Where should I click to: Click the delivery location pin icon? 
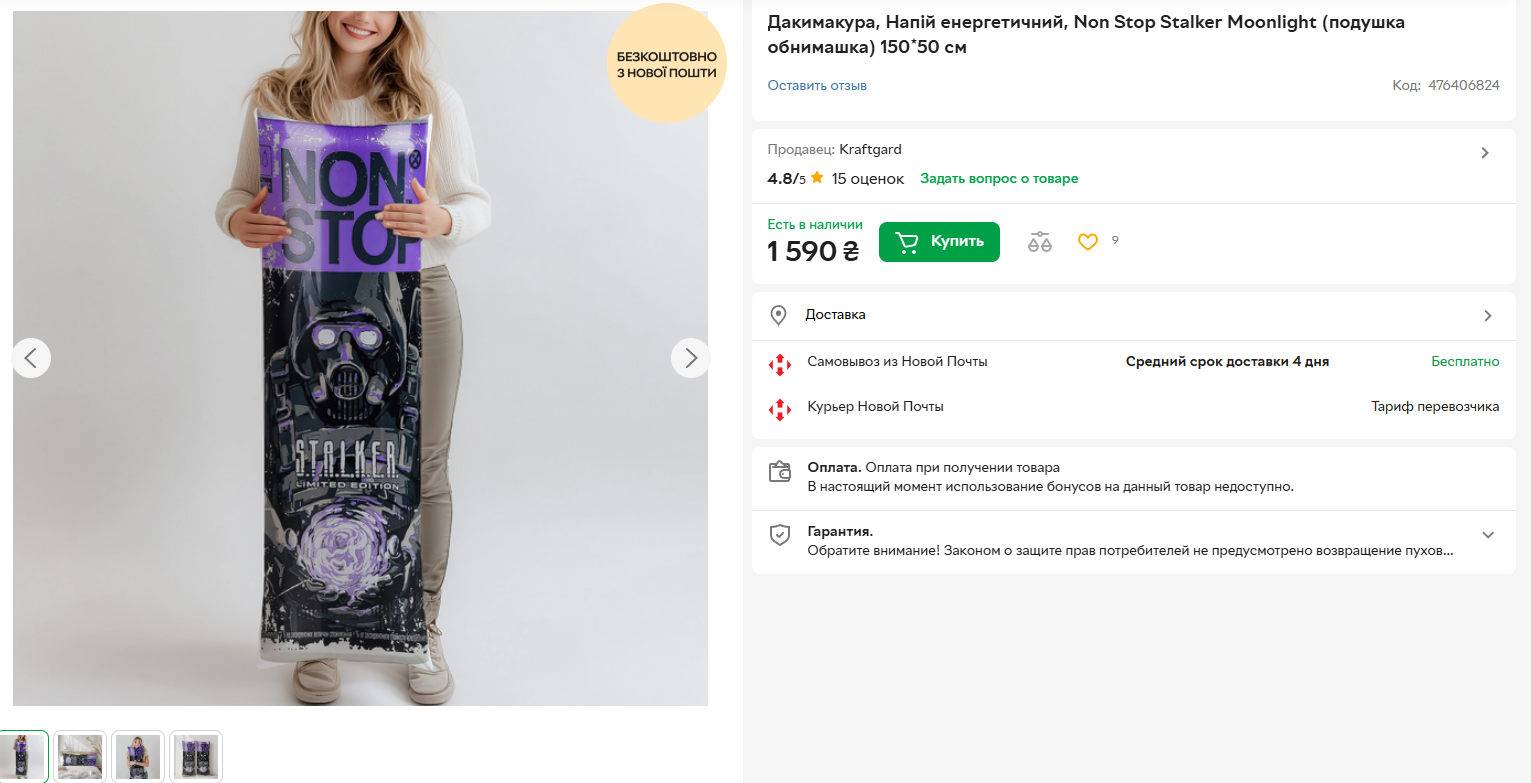click(x=778, y=316)
